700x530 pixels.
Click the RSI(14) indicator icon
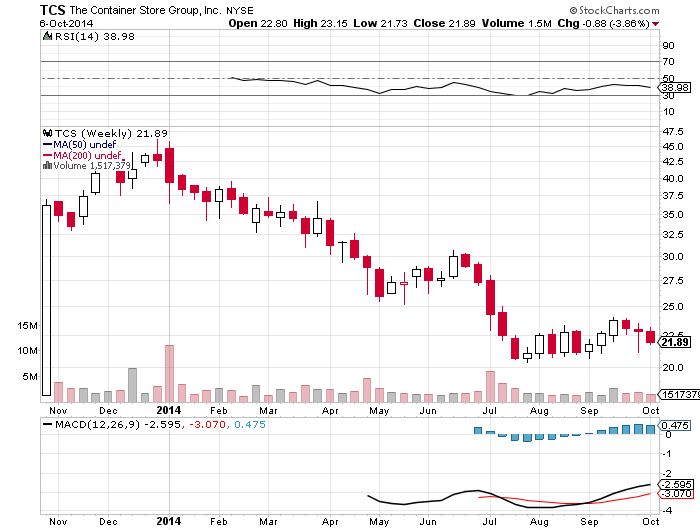(47, 36)
